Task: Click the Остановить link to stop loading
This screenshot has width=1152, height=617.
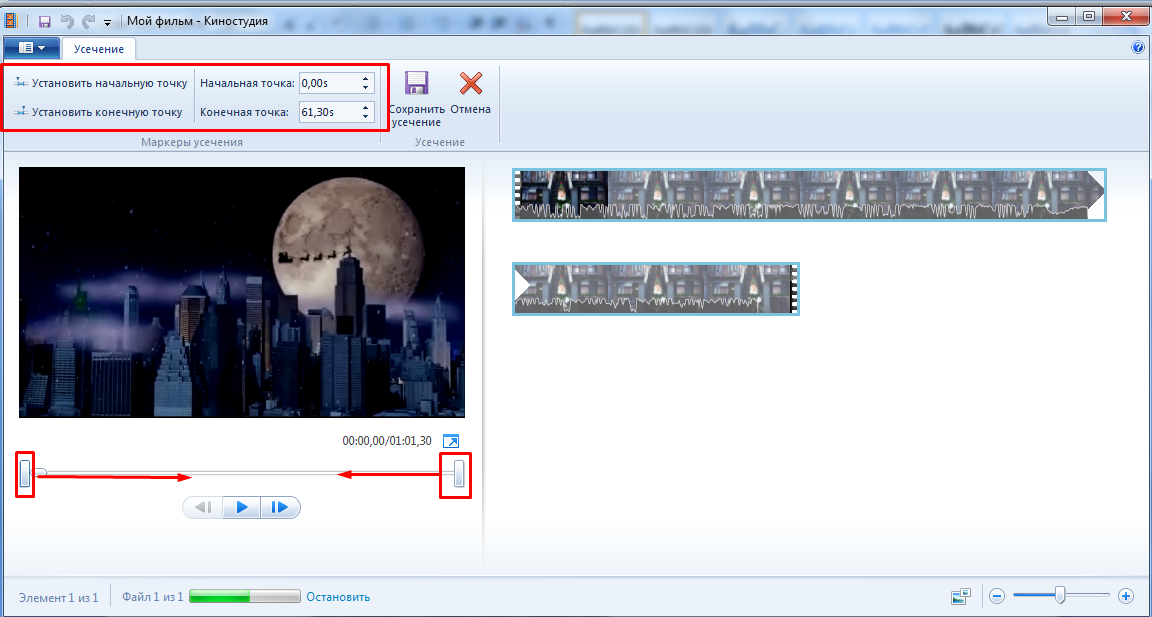Action: point(338,597)
